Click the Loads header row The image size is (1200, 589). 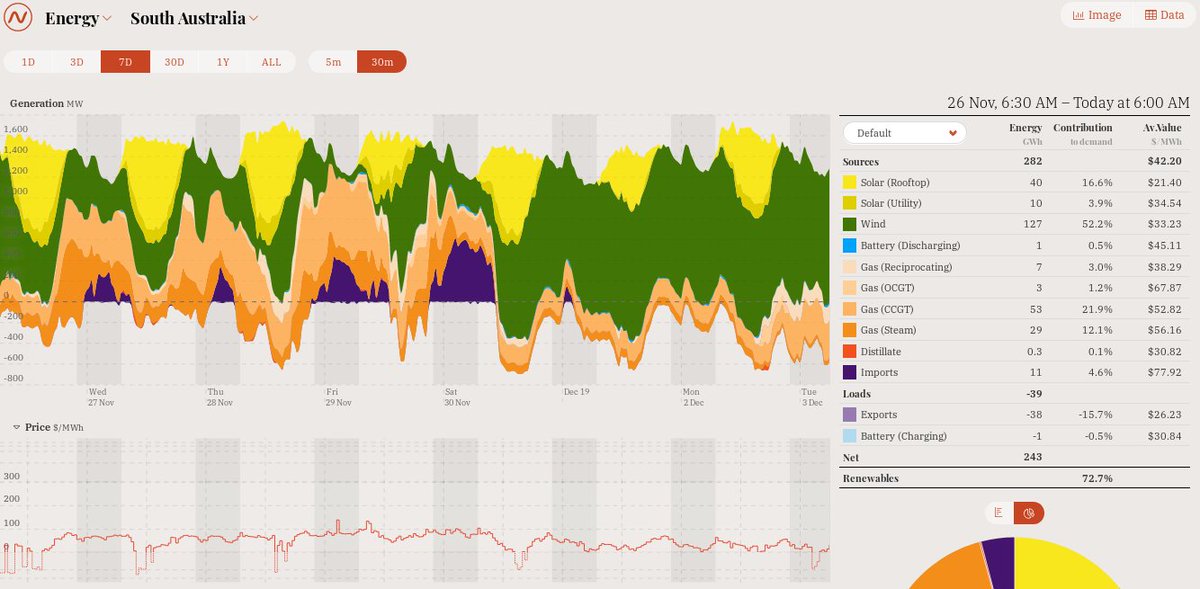tap(1014, 393)
